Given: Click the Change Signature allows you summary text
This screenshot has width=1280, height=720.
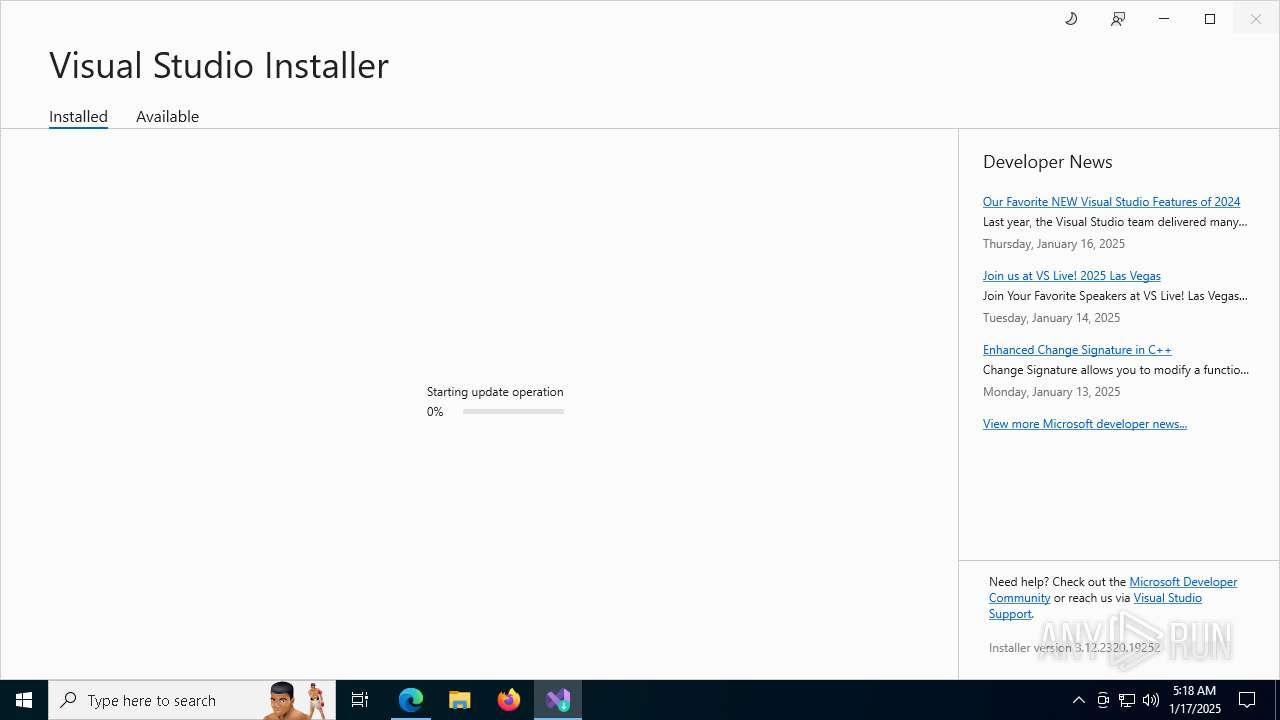Looking at the screenshot, I should 1116,370.
